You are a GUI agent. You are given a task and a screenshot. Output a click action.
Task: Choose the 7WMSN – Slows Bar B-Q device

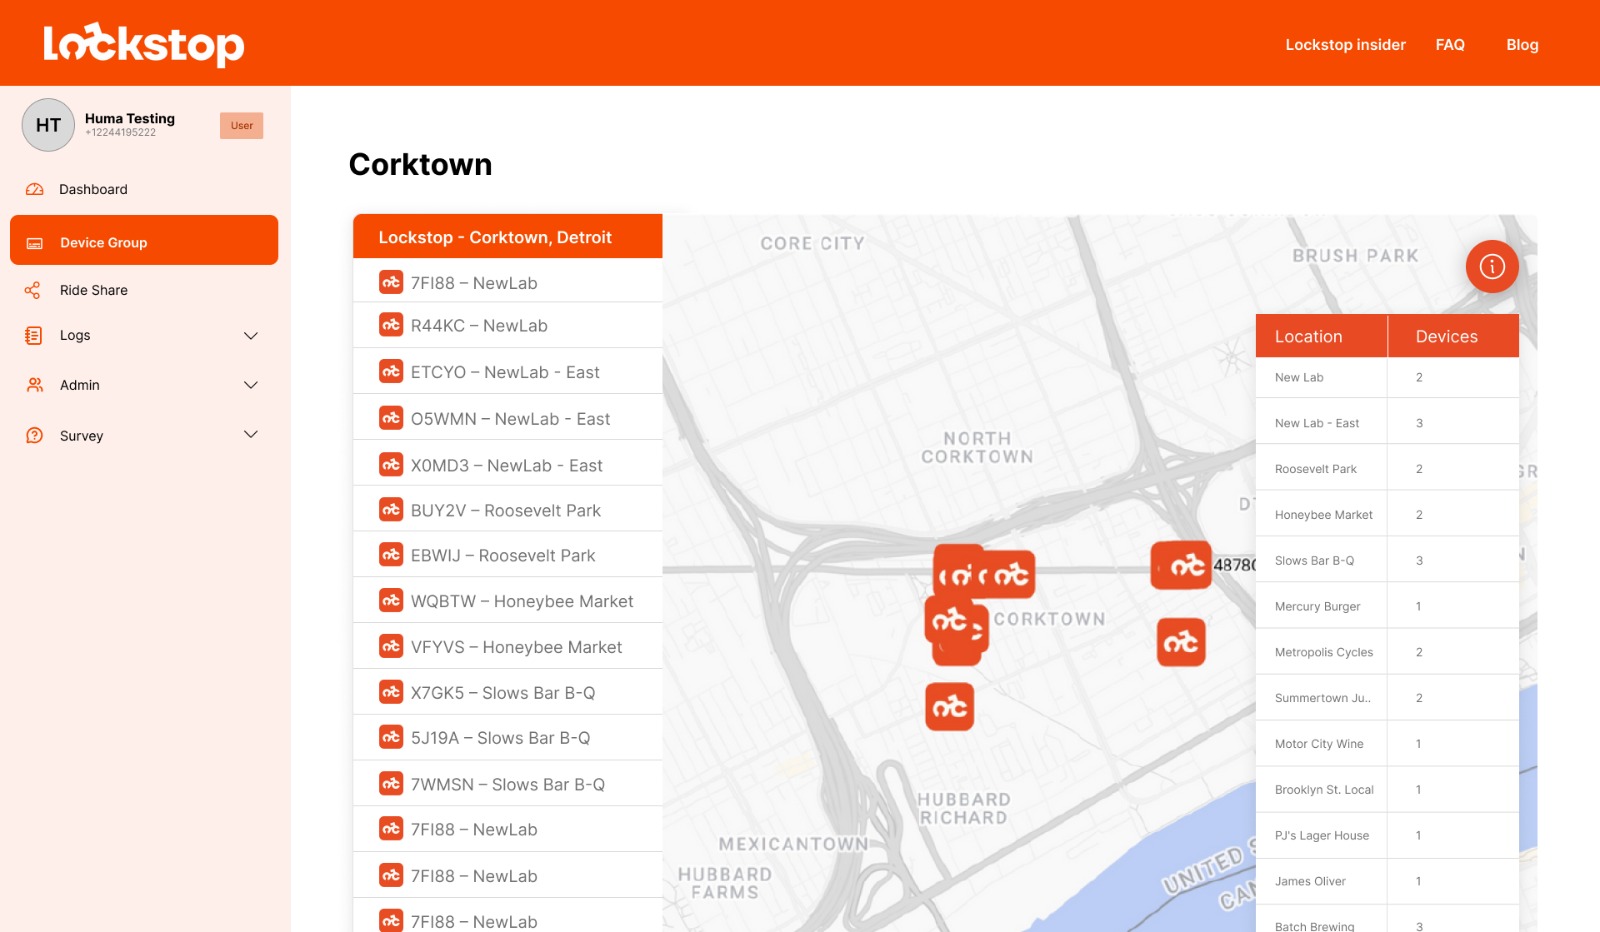(508, 784)
